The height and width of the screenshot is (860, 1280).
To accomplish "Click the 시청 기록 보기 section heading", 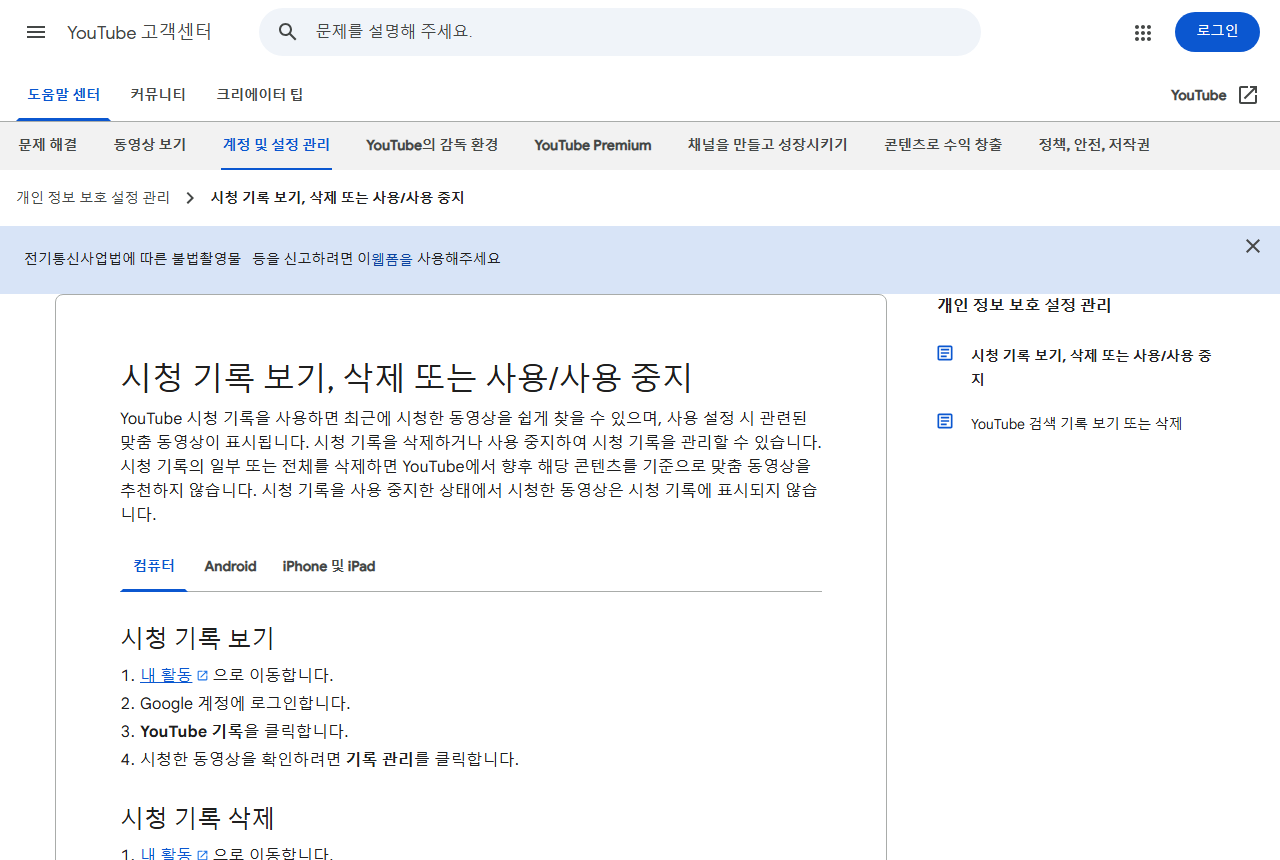I will 197,638.
